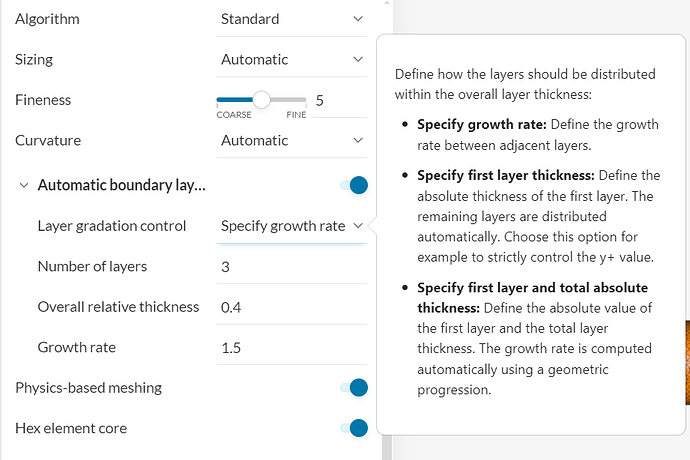Toggle the Hex element core switch
690x460 pixels.
(x=354, y=428)
